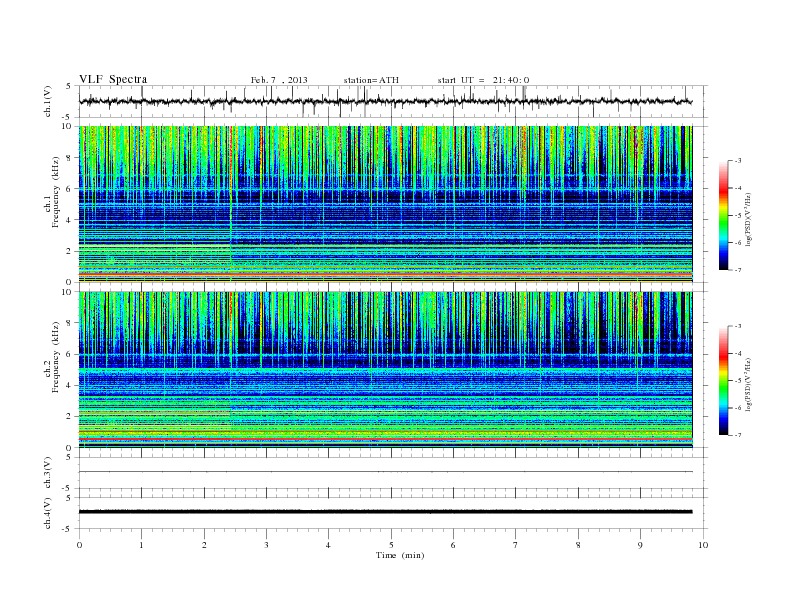Screen dimensions: 792x612
Task: Click the "start UT = 21:40:0" label
Action: pos(483,80)
